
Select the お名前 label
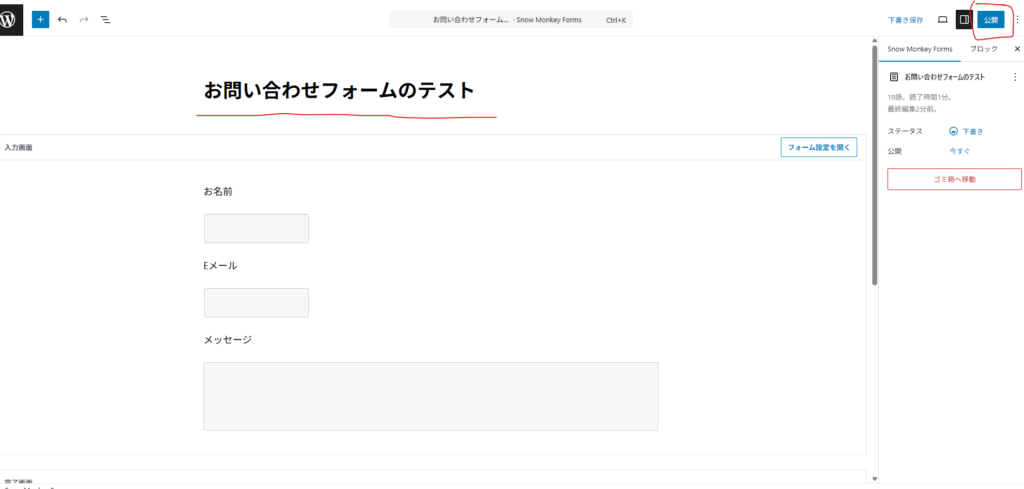click(218, 192)
